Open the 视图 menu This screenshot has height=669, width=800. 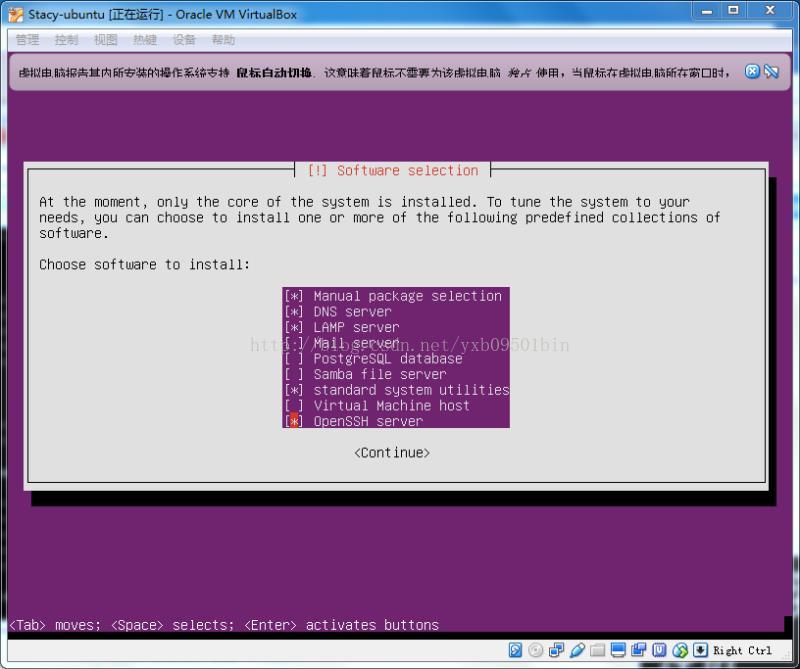(x=106, y=39)
